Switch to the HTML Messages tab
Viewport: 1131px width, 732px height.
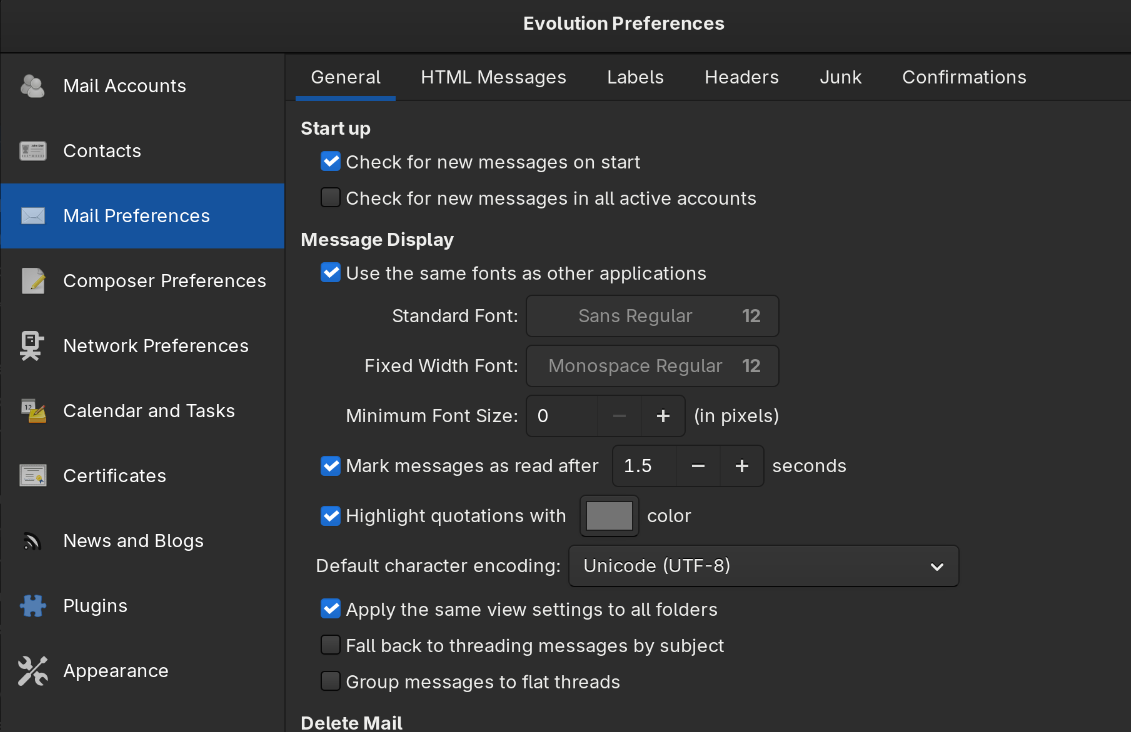tap(493, 78)
